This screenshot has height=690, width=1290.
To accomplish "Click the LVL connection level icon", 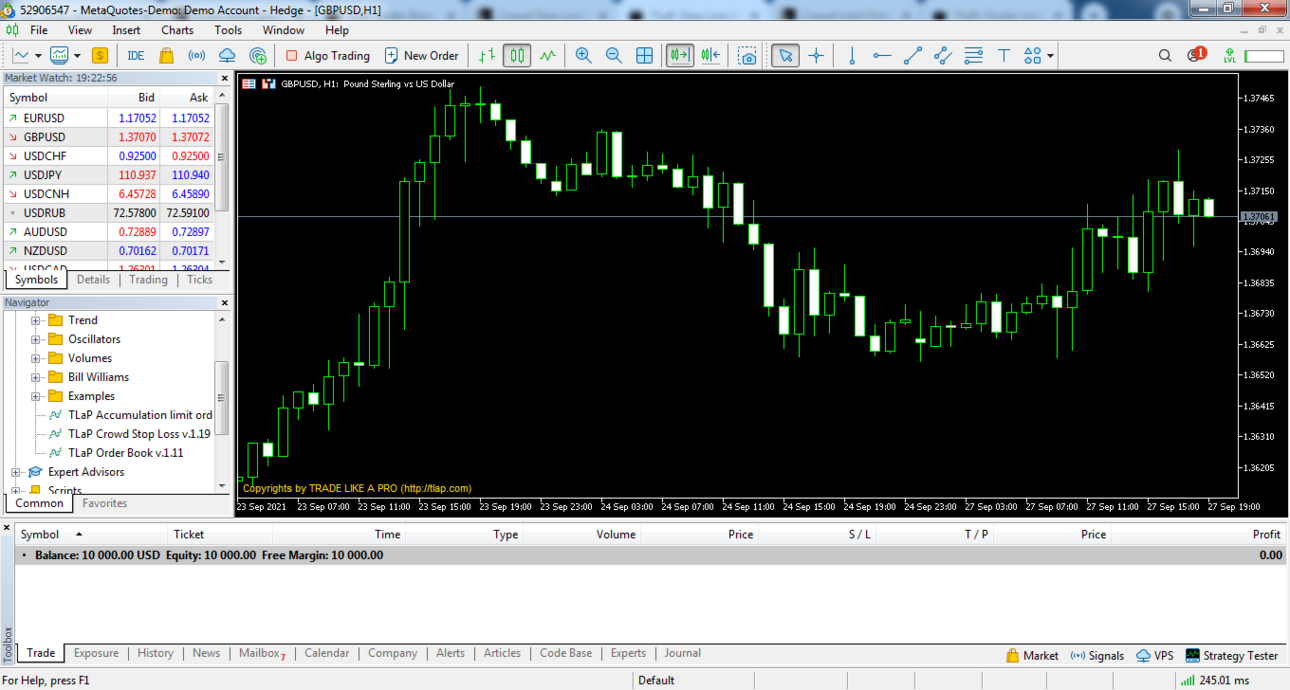I will pyautogui.click(x=1230, y=56).
